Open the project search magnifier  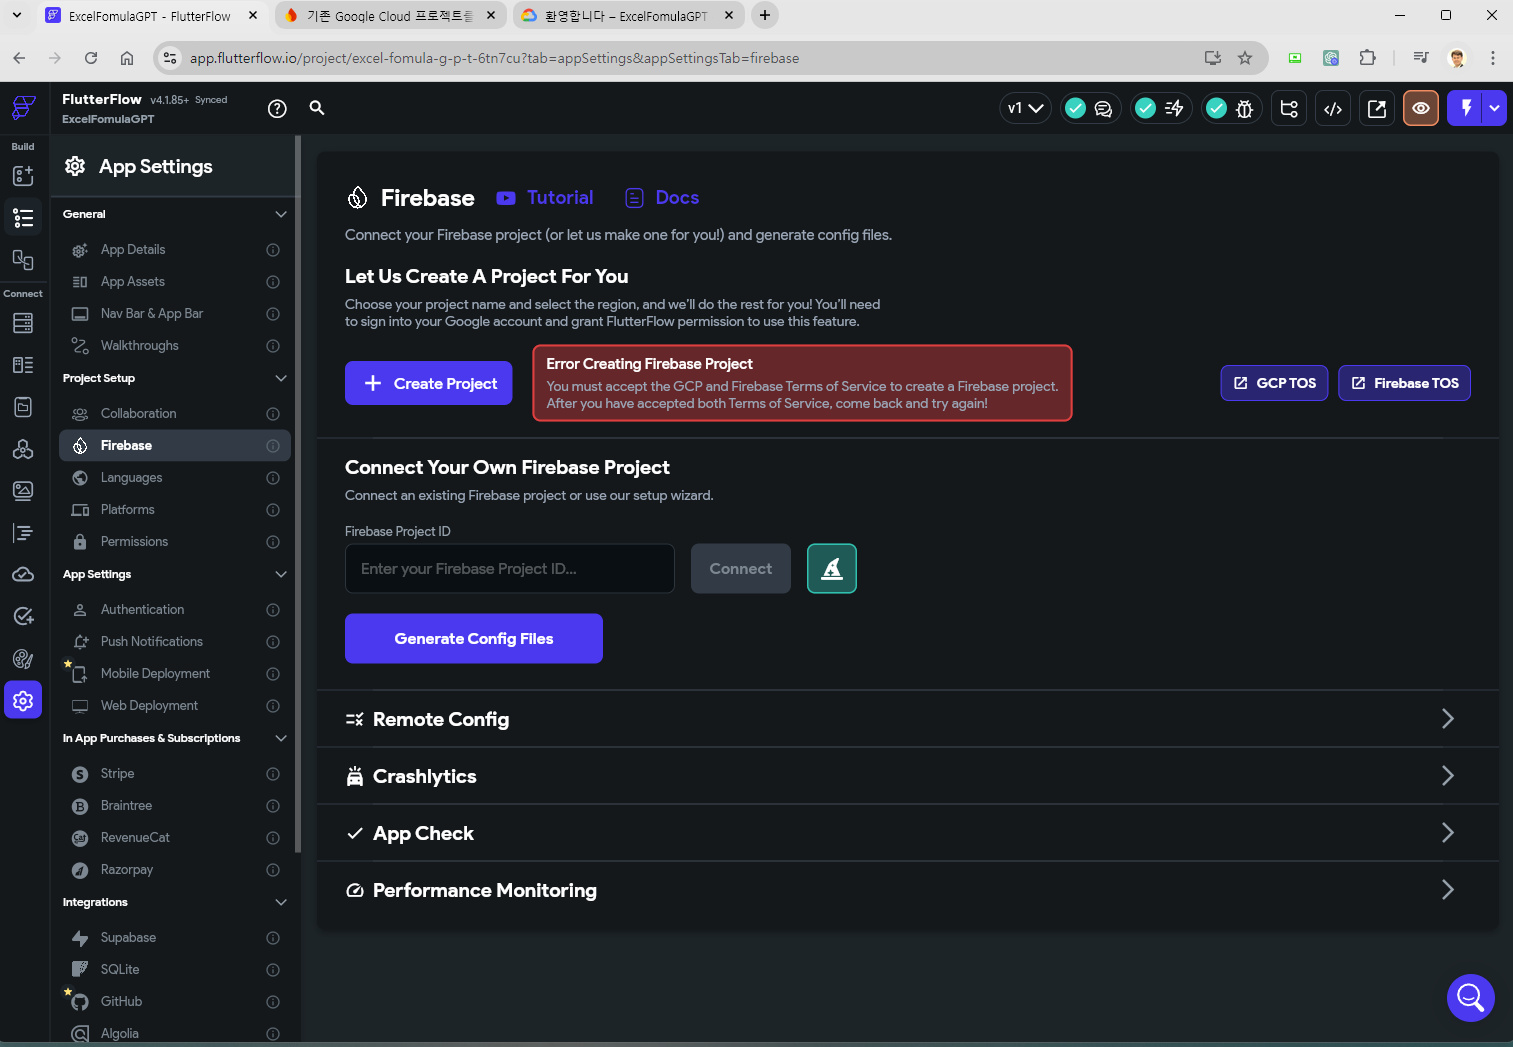pyautogui.click(x=317, y=108)
